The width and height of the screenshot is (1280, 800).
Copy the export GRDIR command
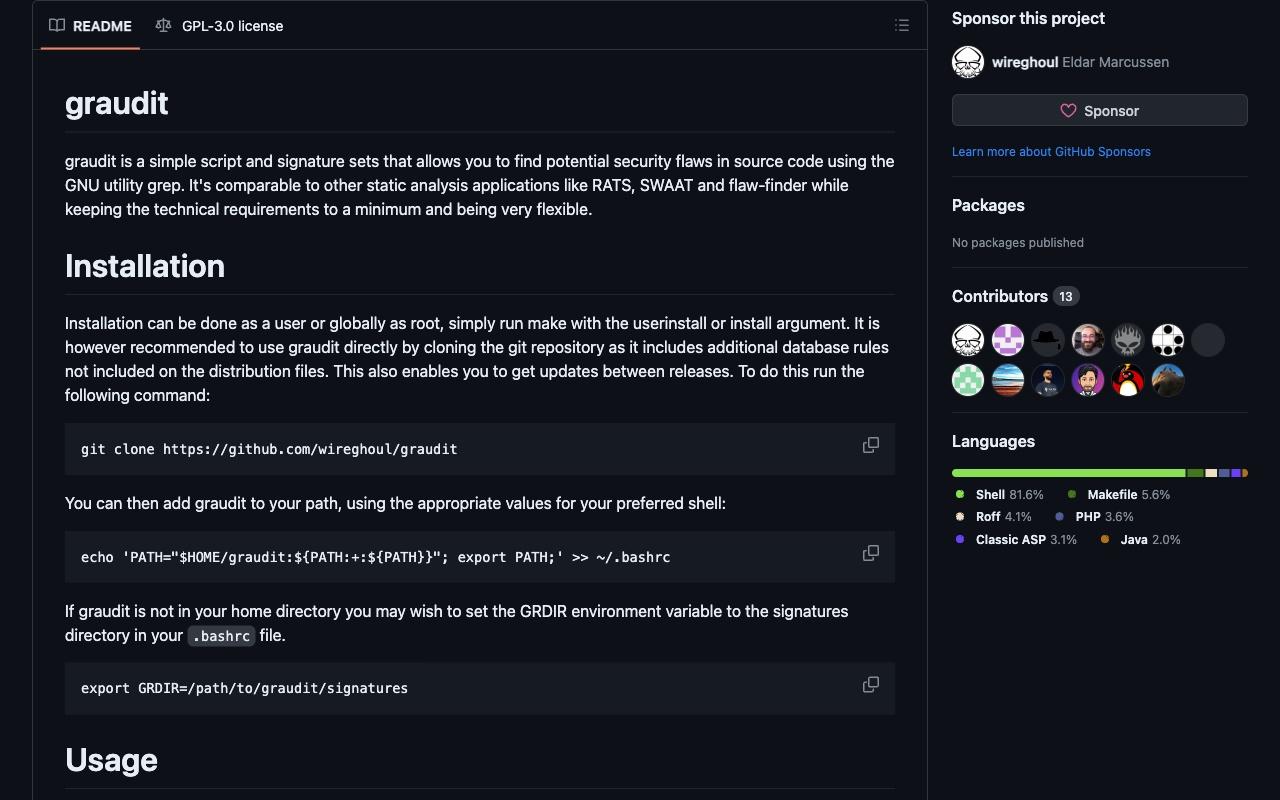pos(871,685)
